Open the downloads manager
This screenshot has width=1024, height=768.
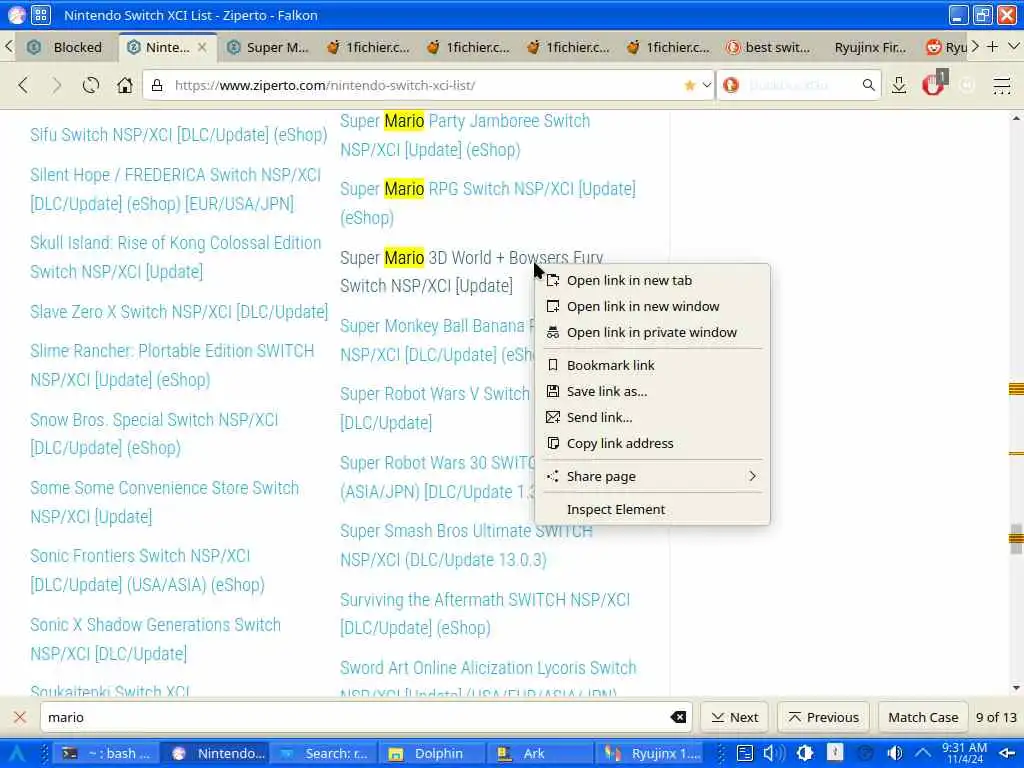coord(899,85)
